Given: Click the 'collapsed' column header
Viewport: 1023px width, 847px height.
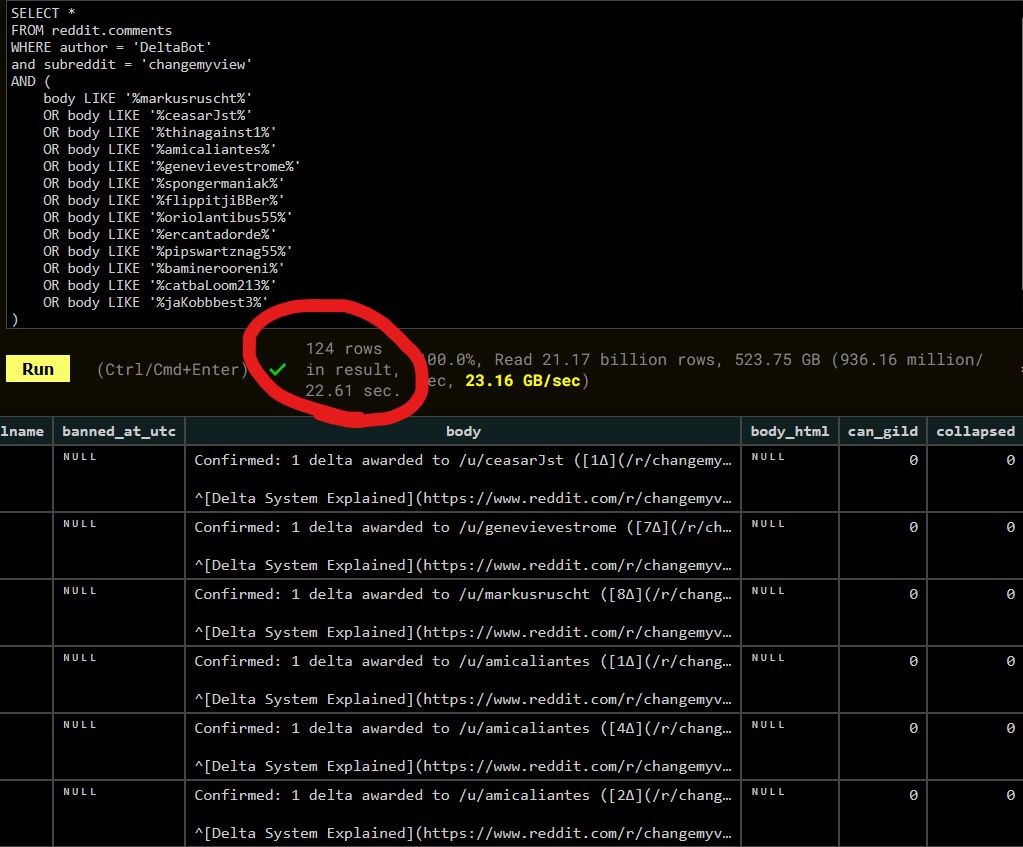Looking at the screenshot, I should tap(975, 431).
